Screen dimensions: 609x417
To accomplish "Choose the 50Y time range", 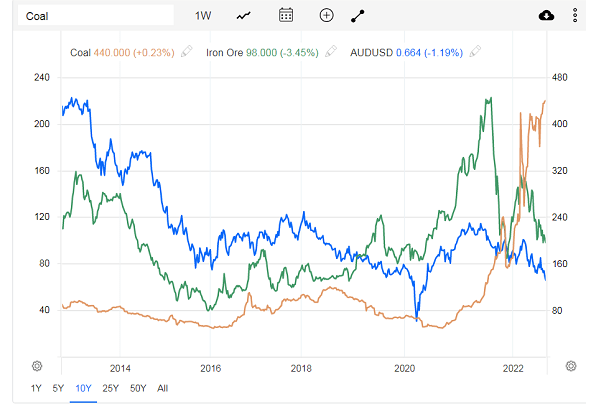I will 138,388.
